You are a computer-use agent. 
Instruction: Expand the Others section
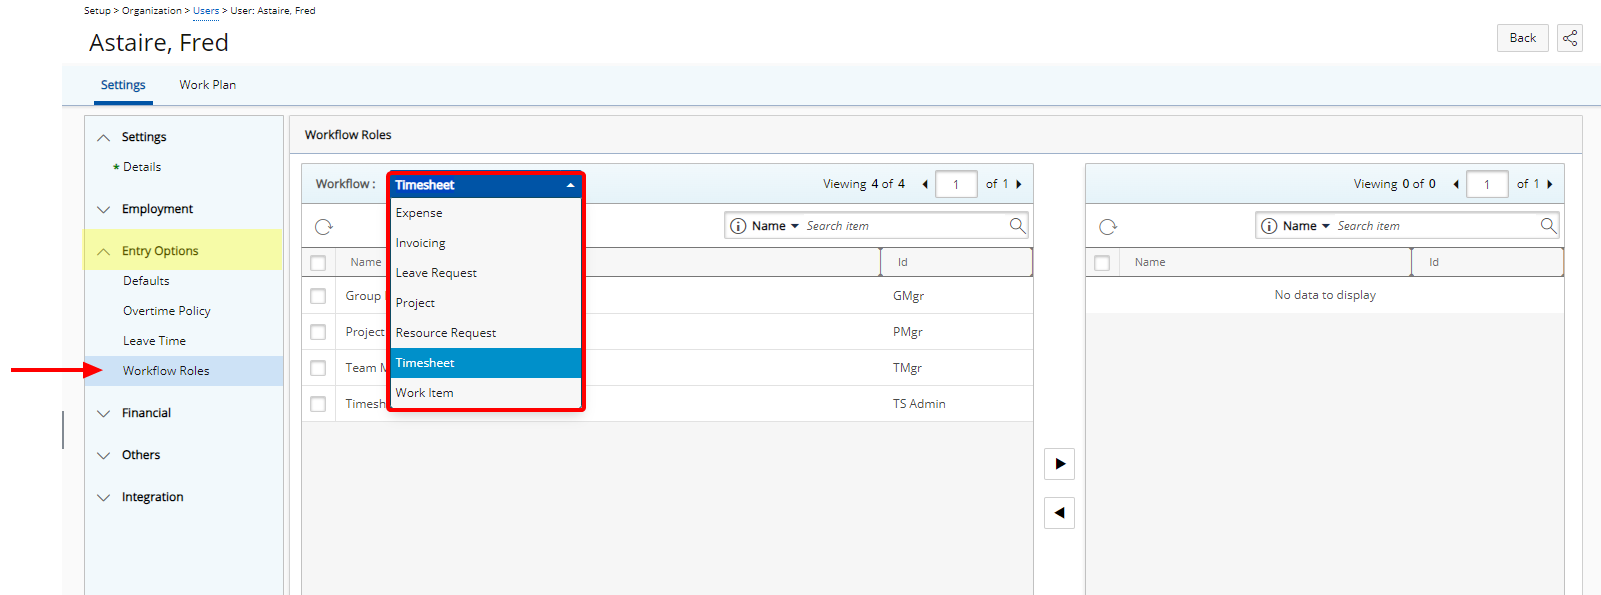104,456
